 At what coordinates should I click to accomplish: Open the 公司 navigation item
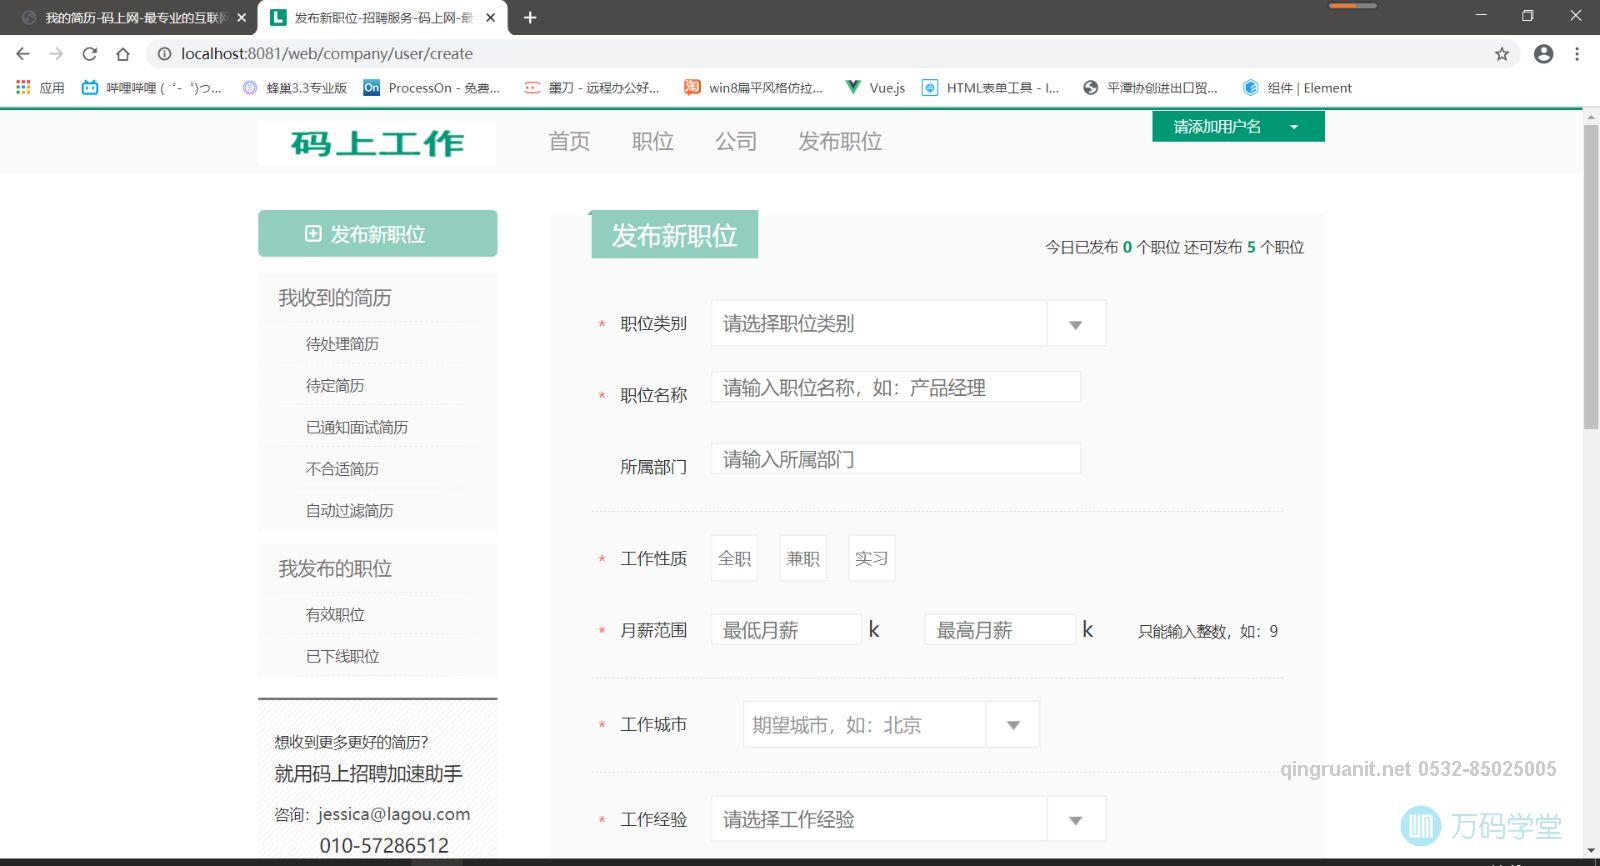(735, 142)
